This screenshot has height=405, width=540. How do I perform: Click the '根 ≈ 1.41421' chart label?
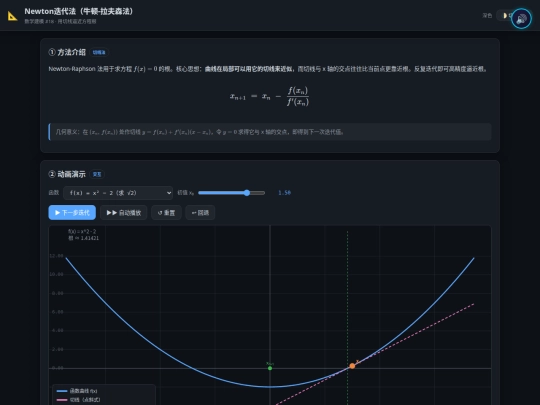tap(83, 238)
